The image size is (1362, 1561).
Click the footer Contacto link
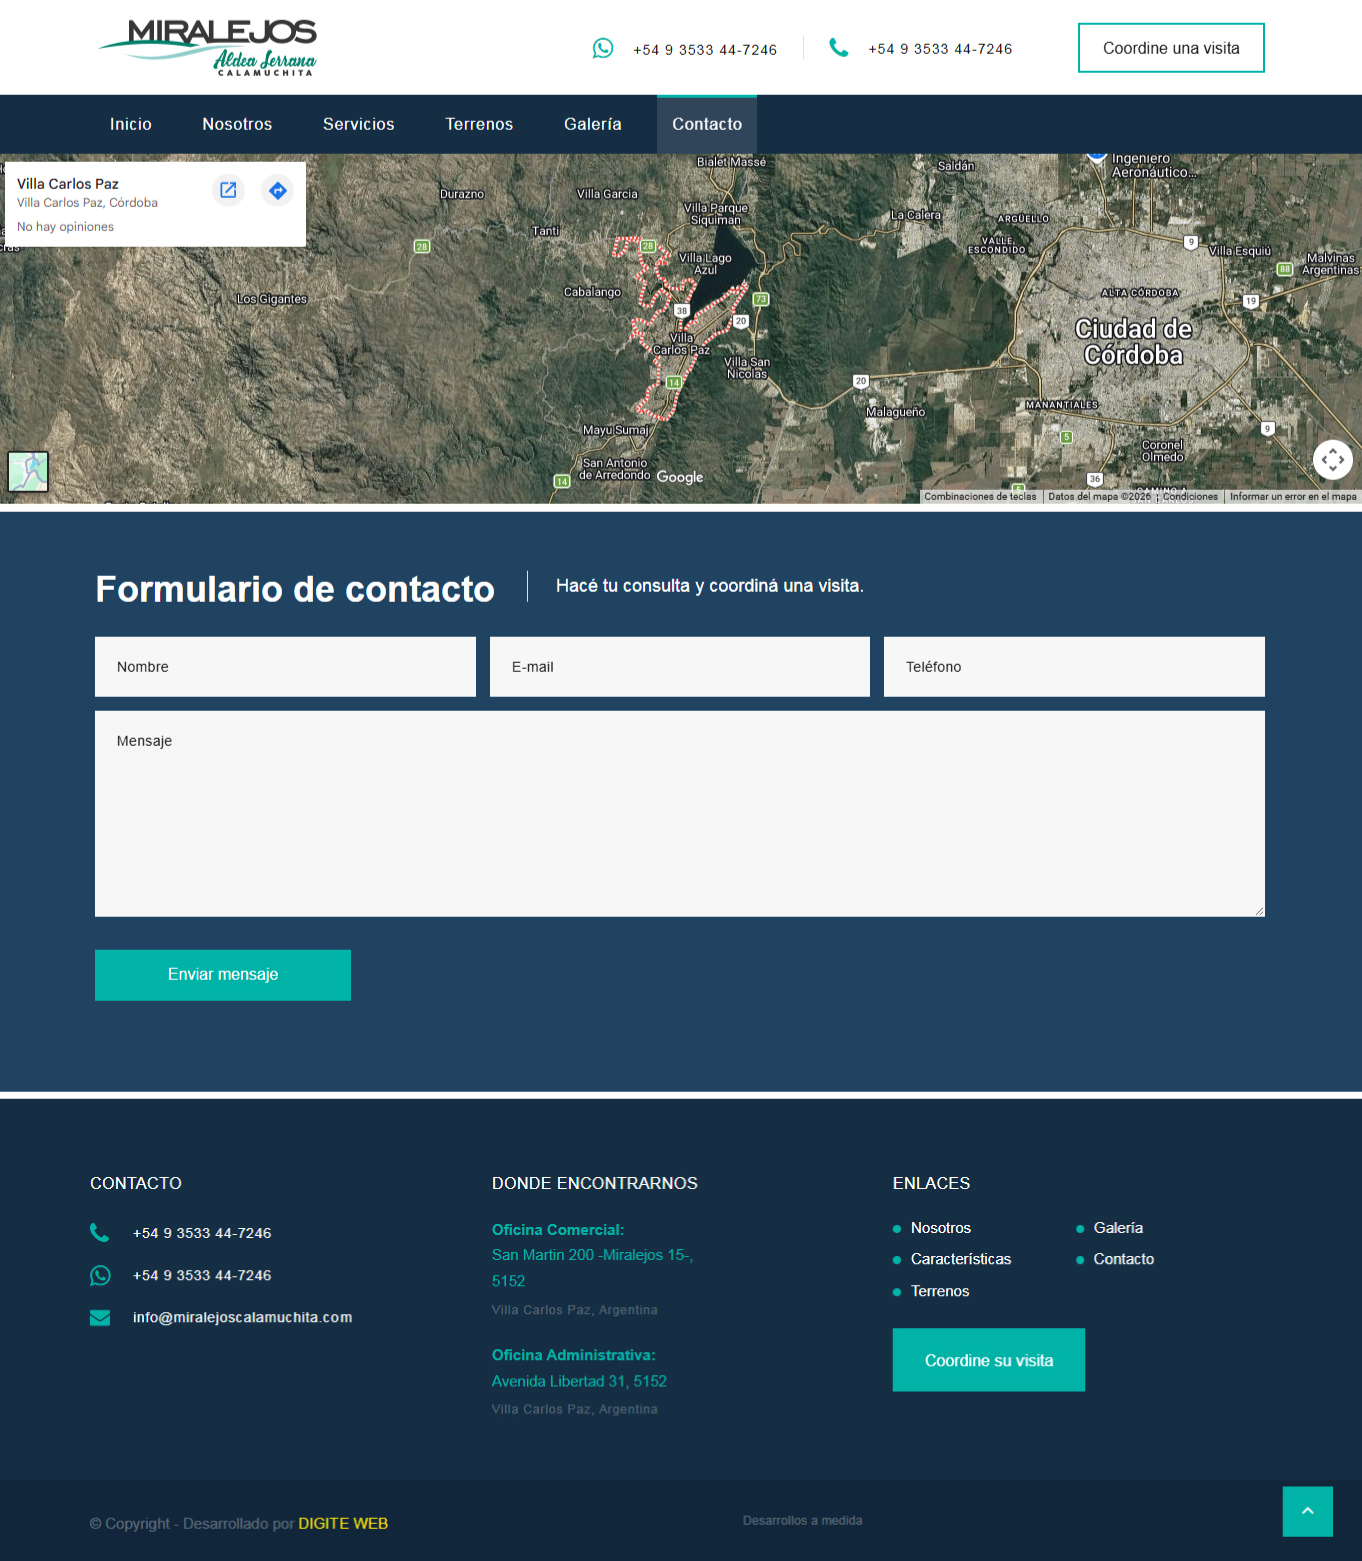(1124, 1259)
